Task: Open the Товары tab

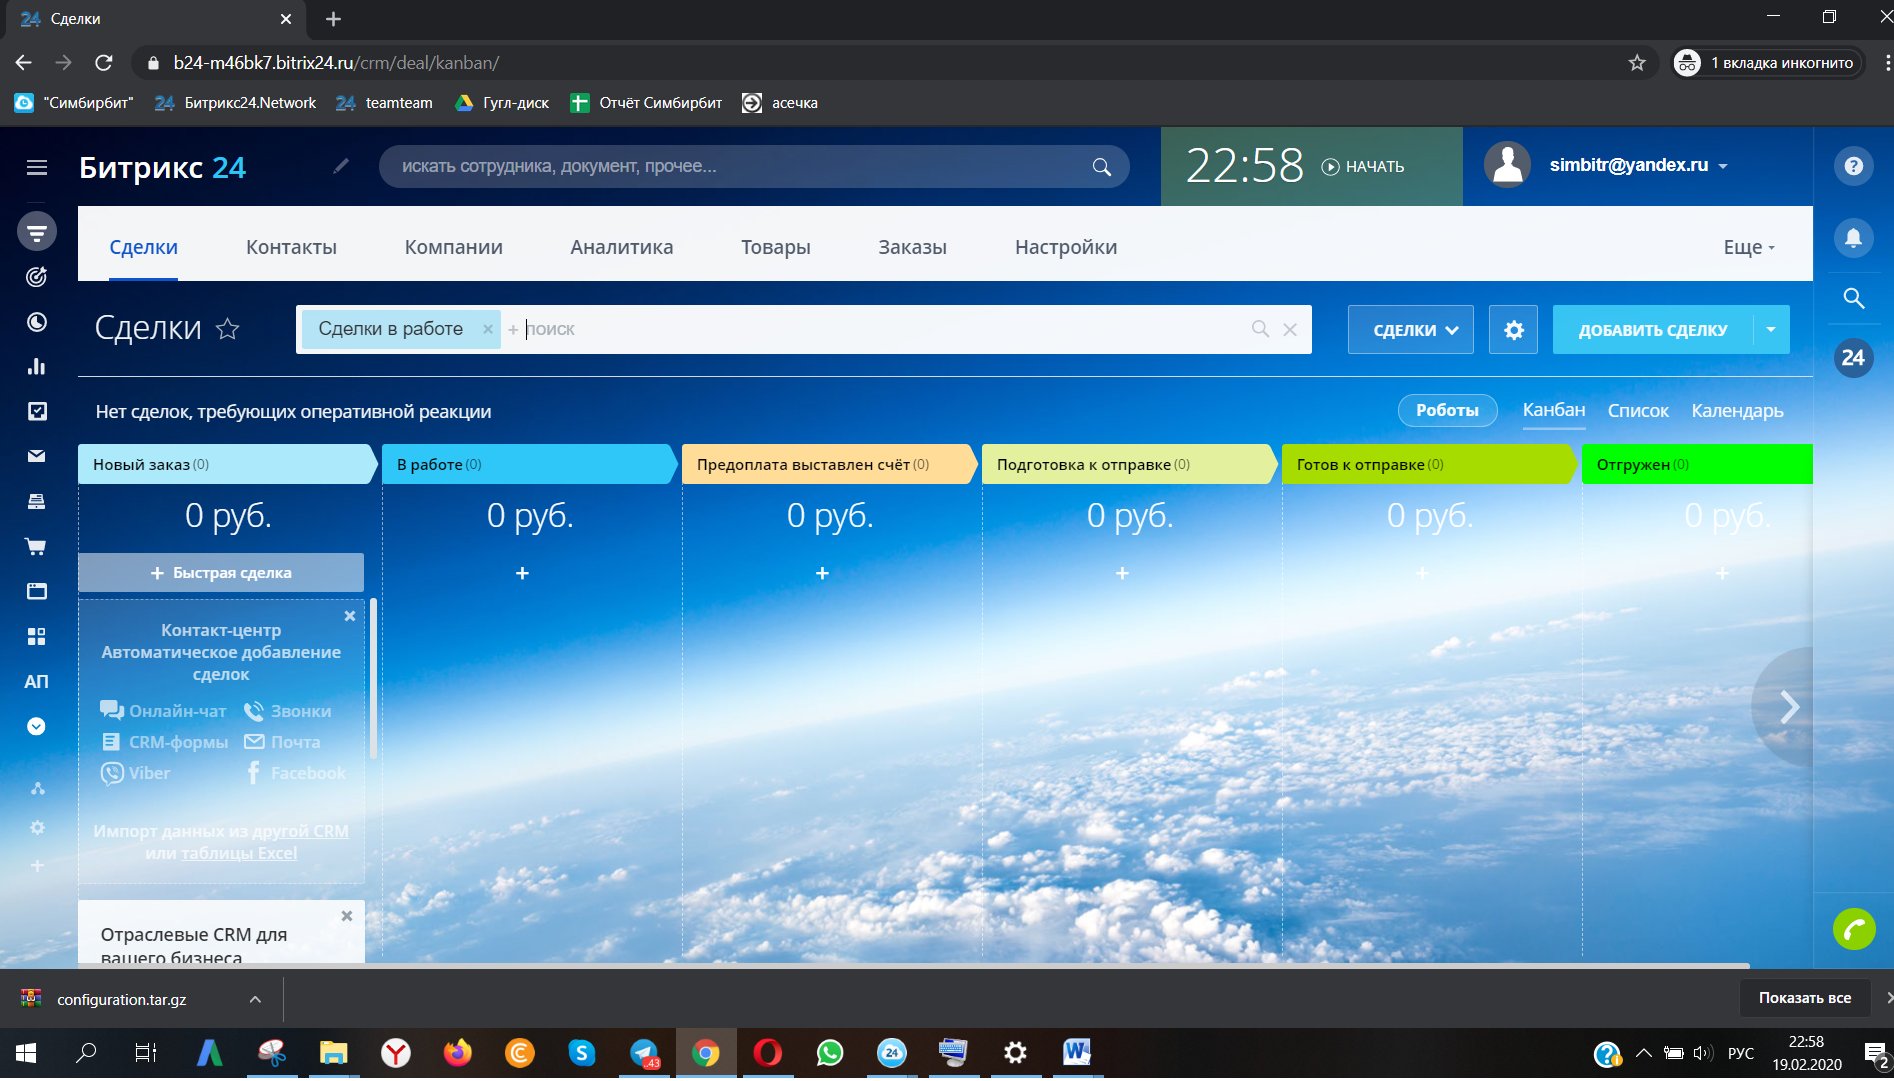Action: [x=776, y=247]
